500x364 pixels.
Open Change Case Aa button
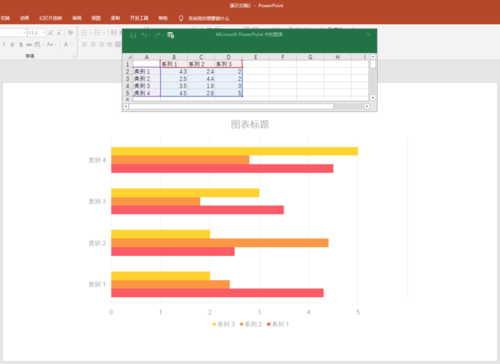pos(50,44)
